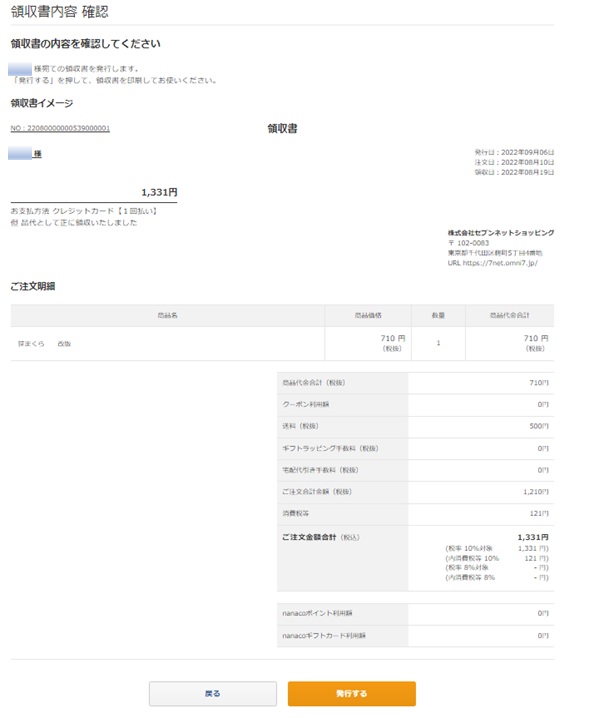Click the receipt number NO: 2208000000539000001
The image size is (604, 718).
tap(60, 129)
